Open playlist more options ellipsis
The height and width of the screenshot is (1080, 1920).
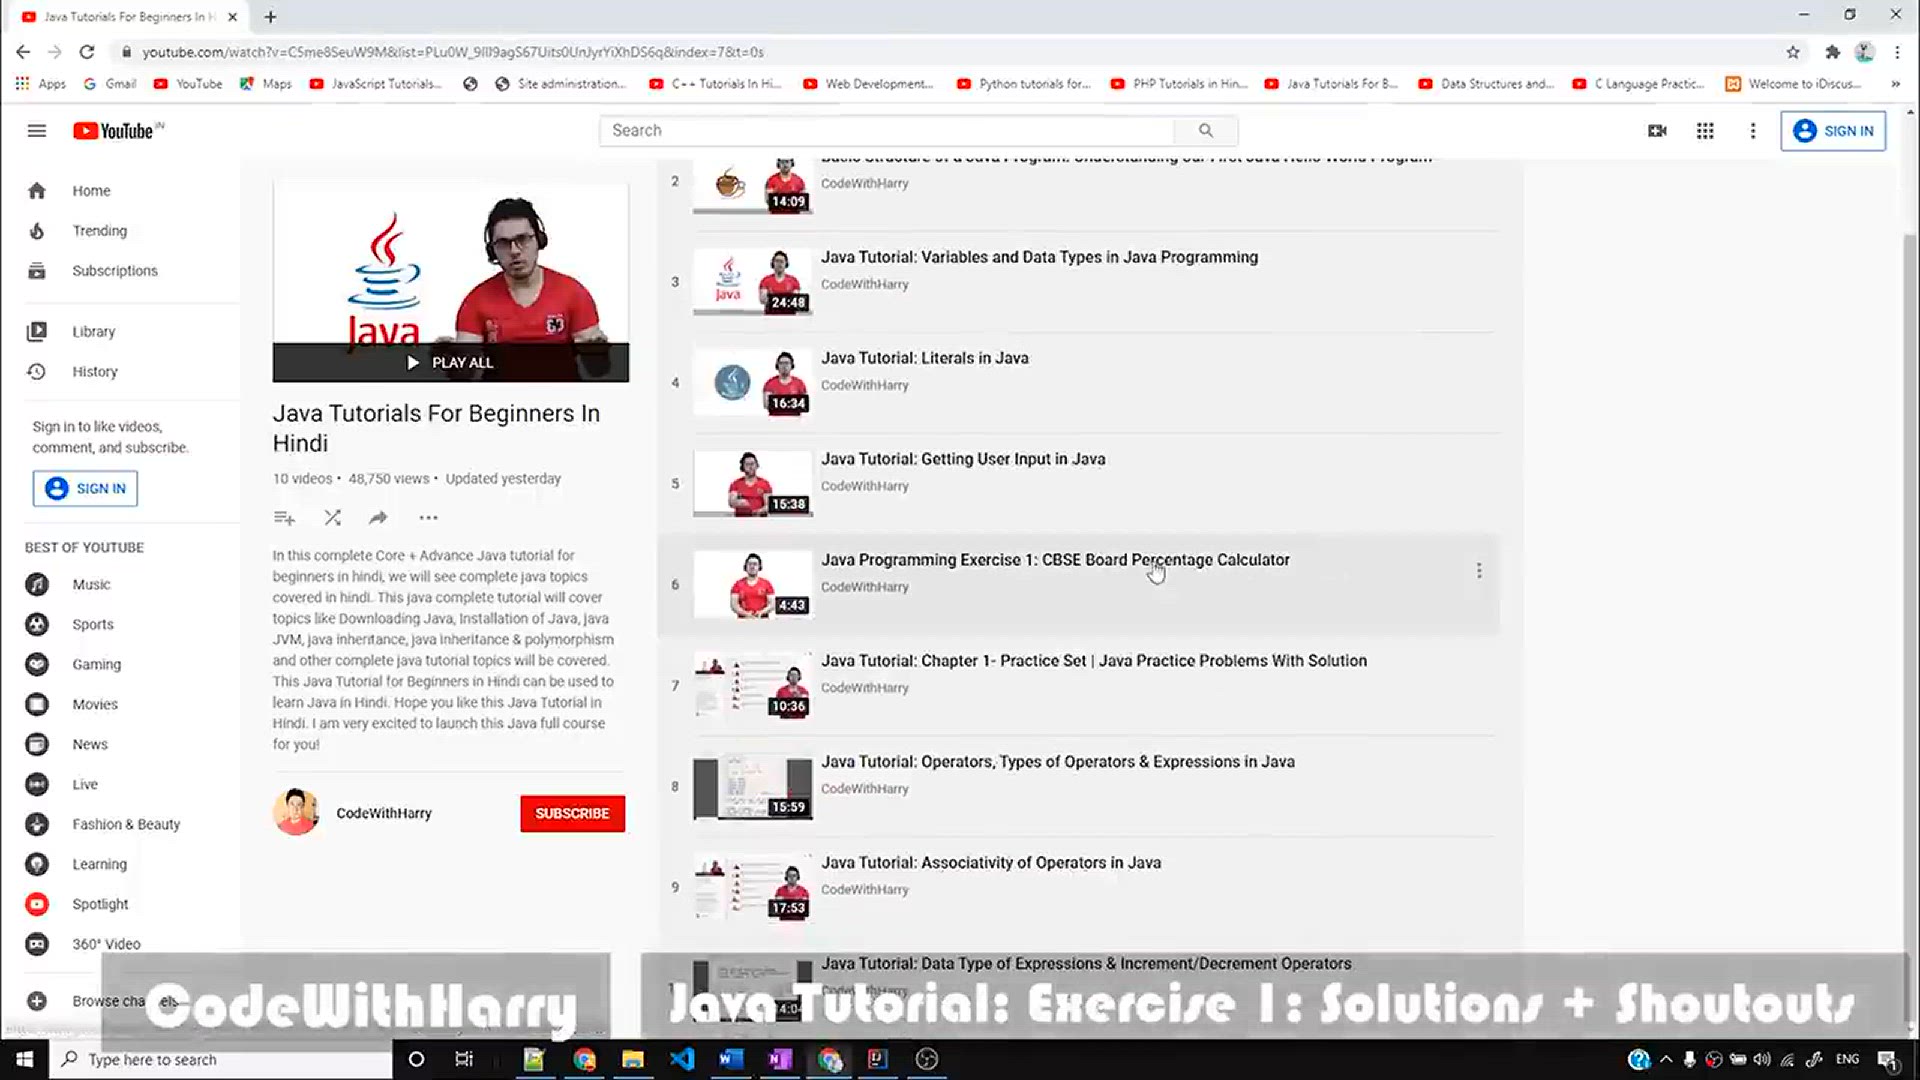click(x=428, y=518)
